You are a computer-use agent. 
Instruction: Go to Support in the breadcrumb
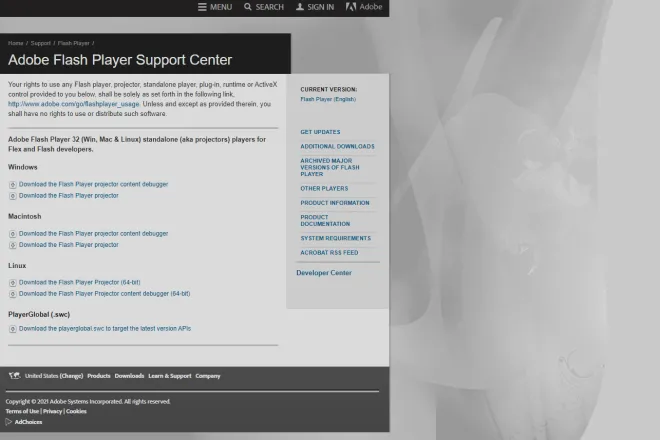point(40,43)
